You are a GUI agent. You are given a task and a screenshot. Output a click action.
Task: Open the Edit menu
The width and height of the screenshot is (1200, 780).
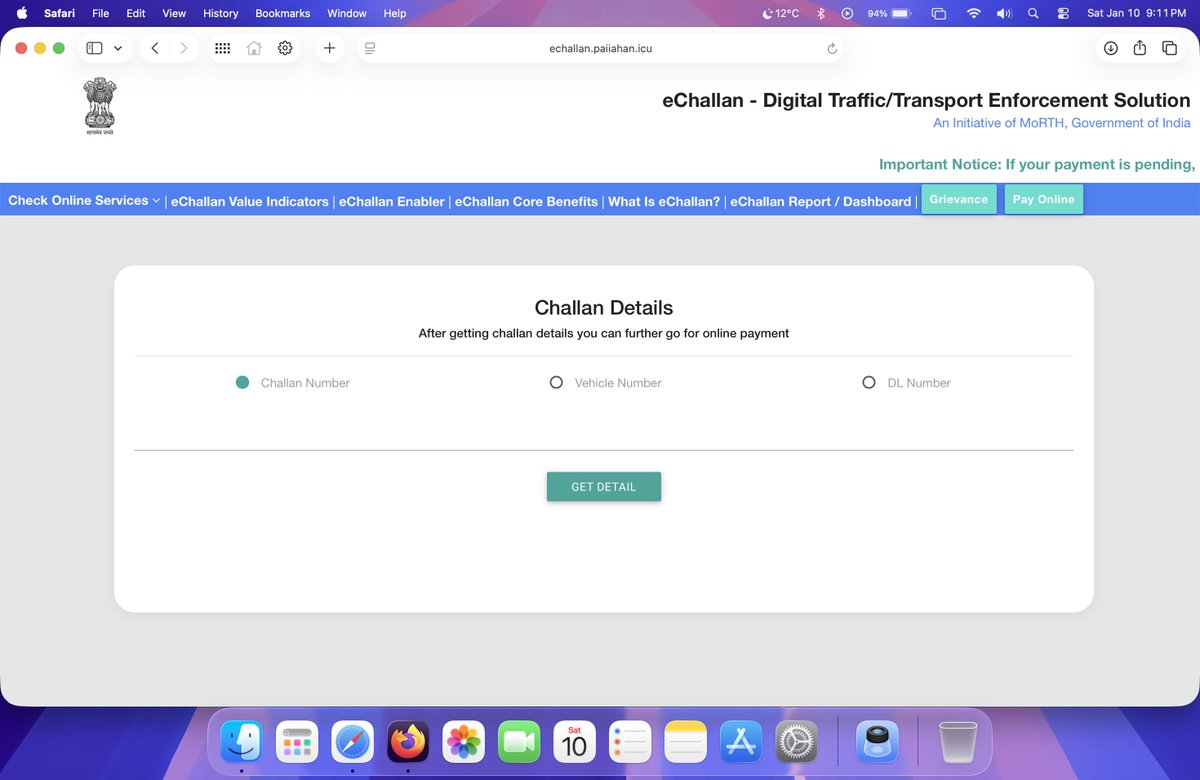136,13
